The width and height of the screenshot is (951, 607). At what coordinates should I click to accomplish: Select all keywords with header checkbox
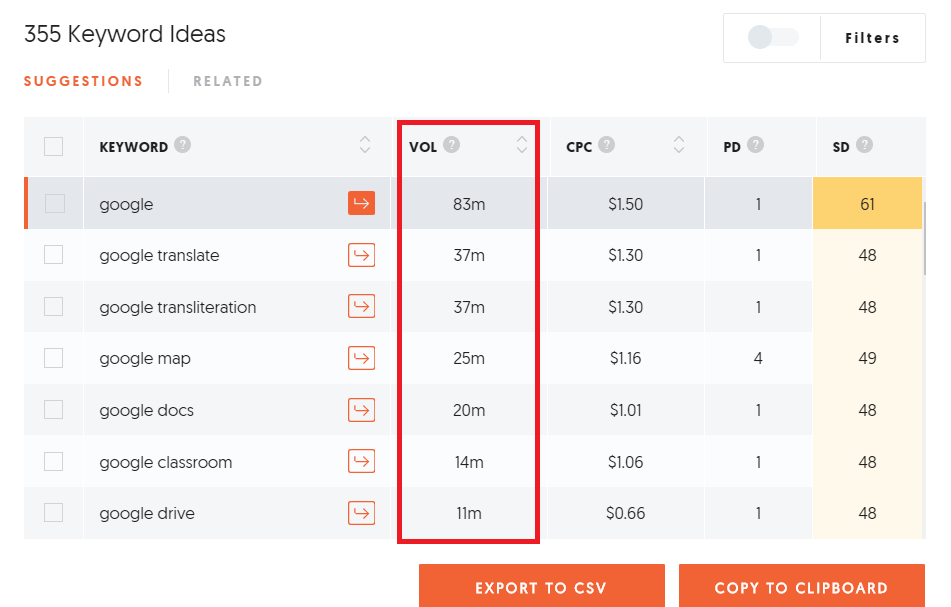tap(54, 147)
